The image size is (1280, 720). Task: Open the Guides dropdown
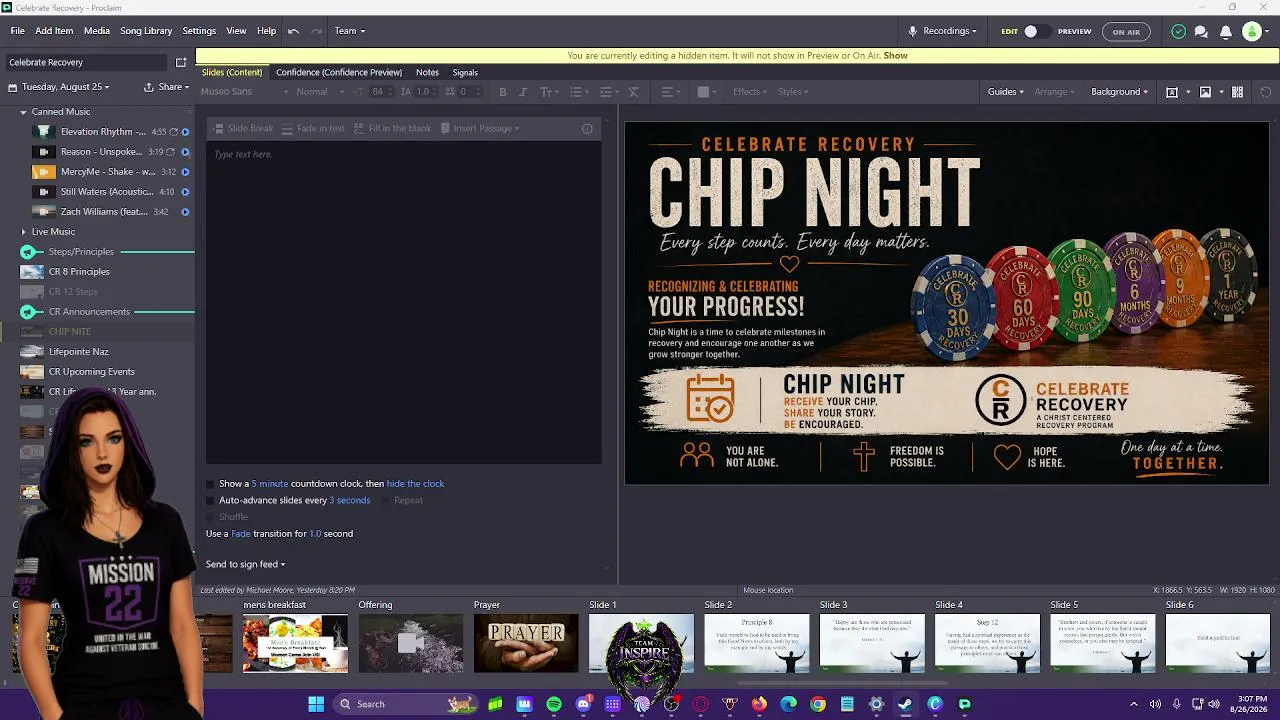(1005, 92)
